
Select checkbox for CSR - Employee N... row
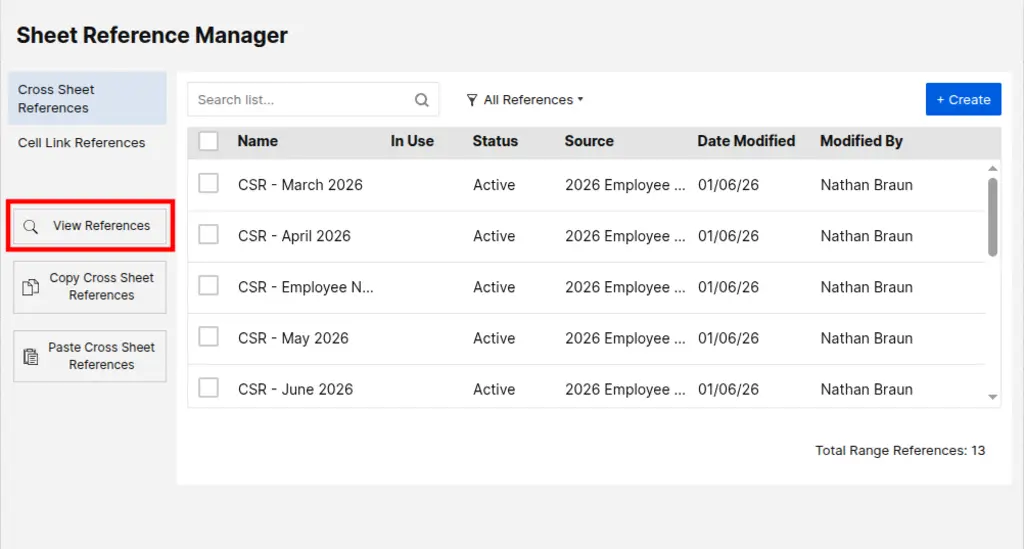[208, 285]
